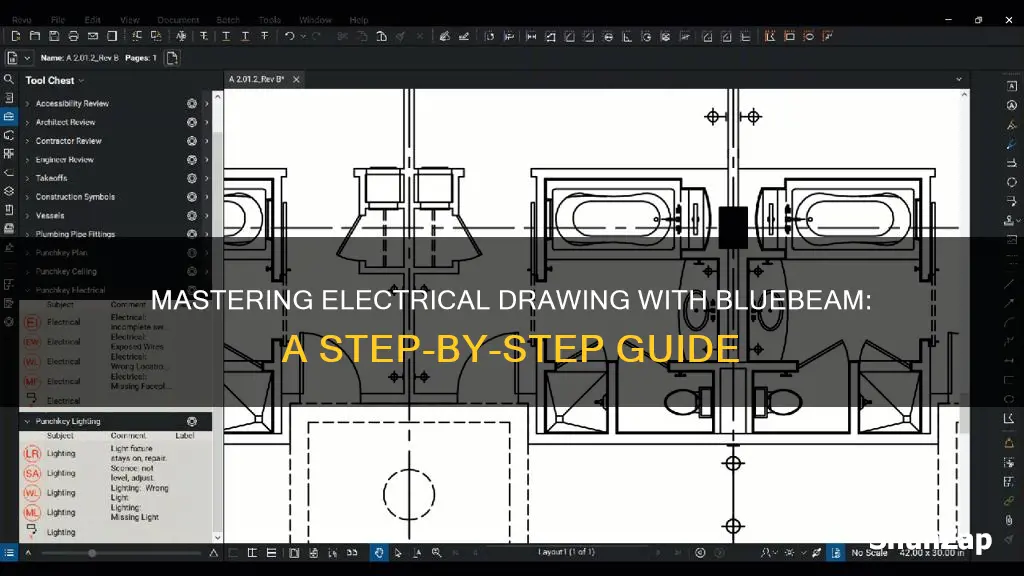Click the Search magnifier icon in left sidebar

pos(8,79)
